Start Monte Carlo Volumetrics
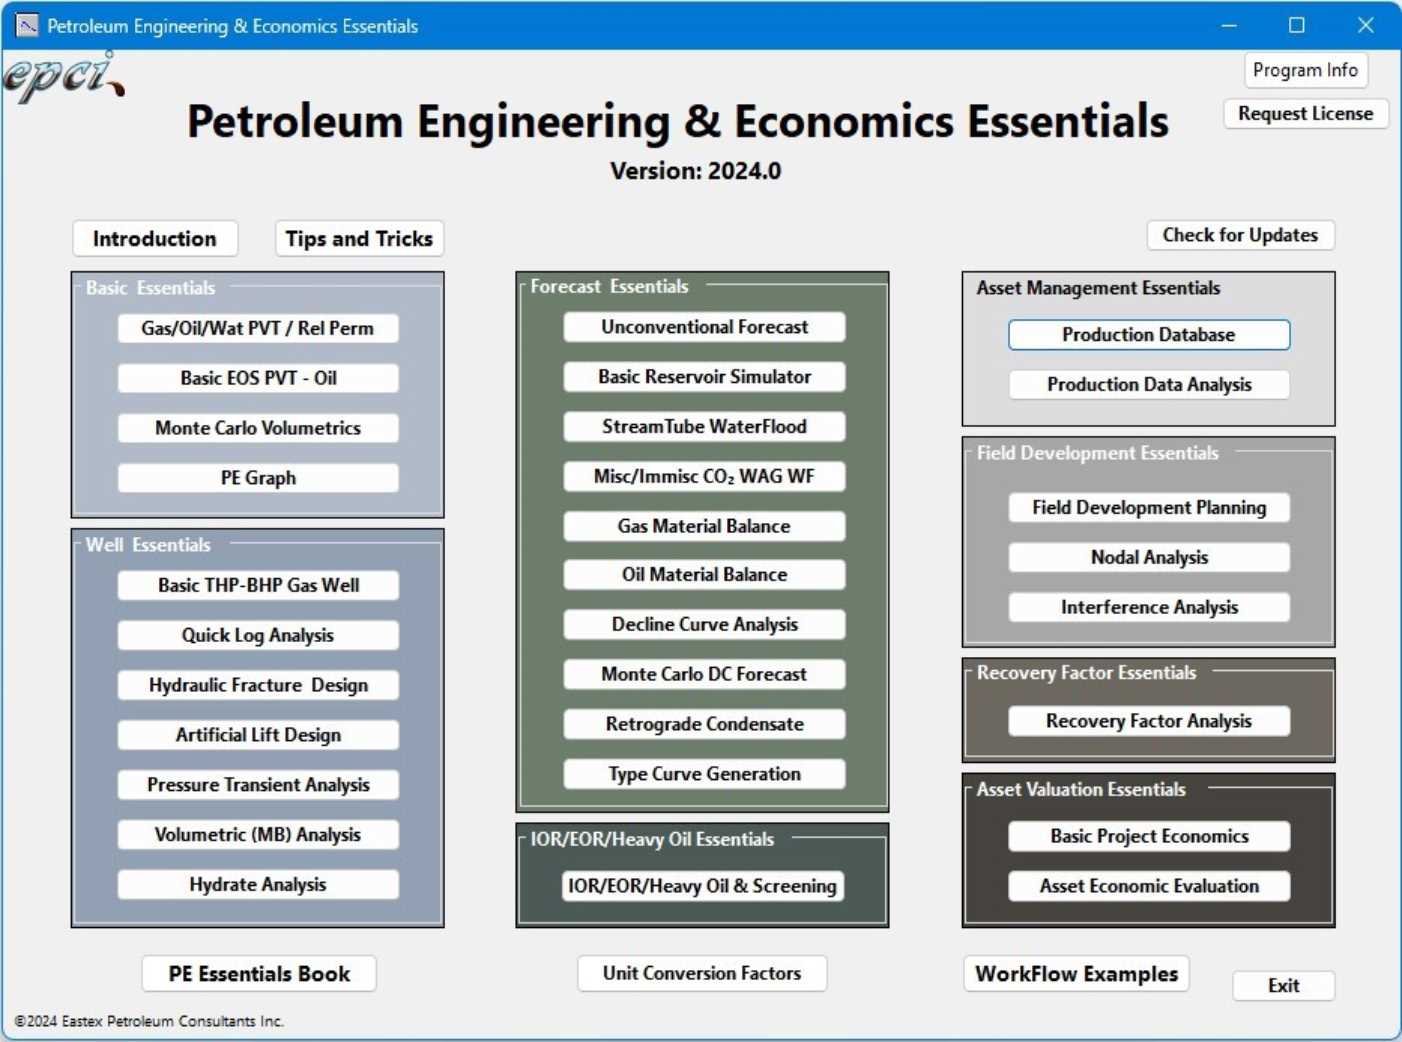The height and width of the screenshot is (1042, 1402). (x=258, y=428)
